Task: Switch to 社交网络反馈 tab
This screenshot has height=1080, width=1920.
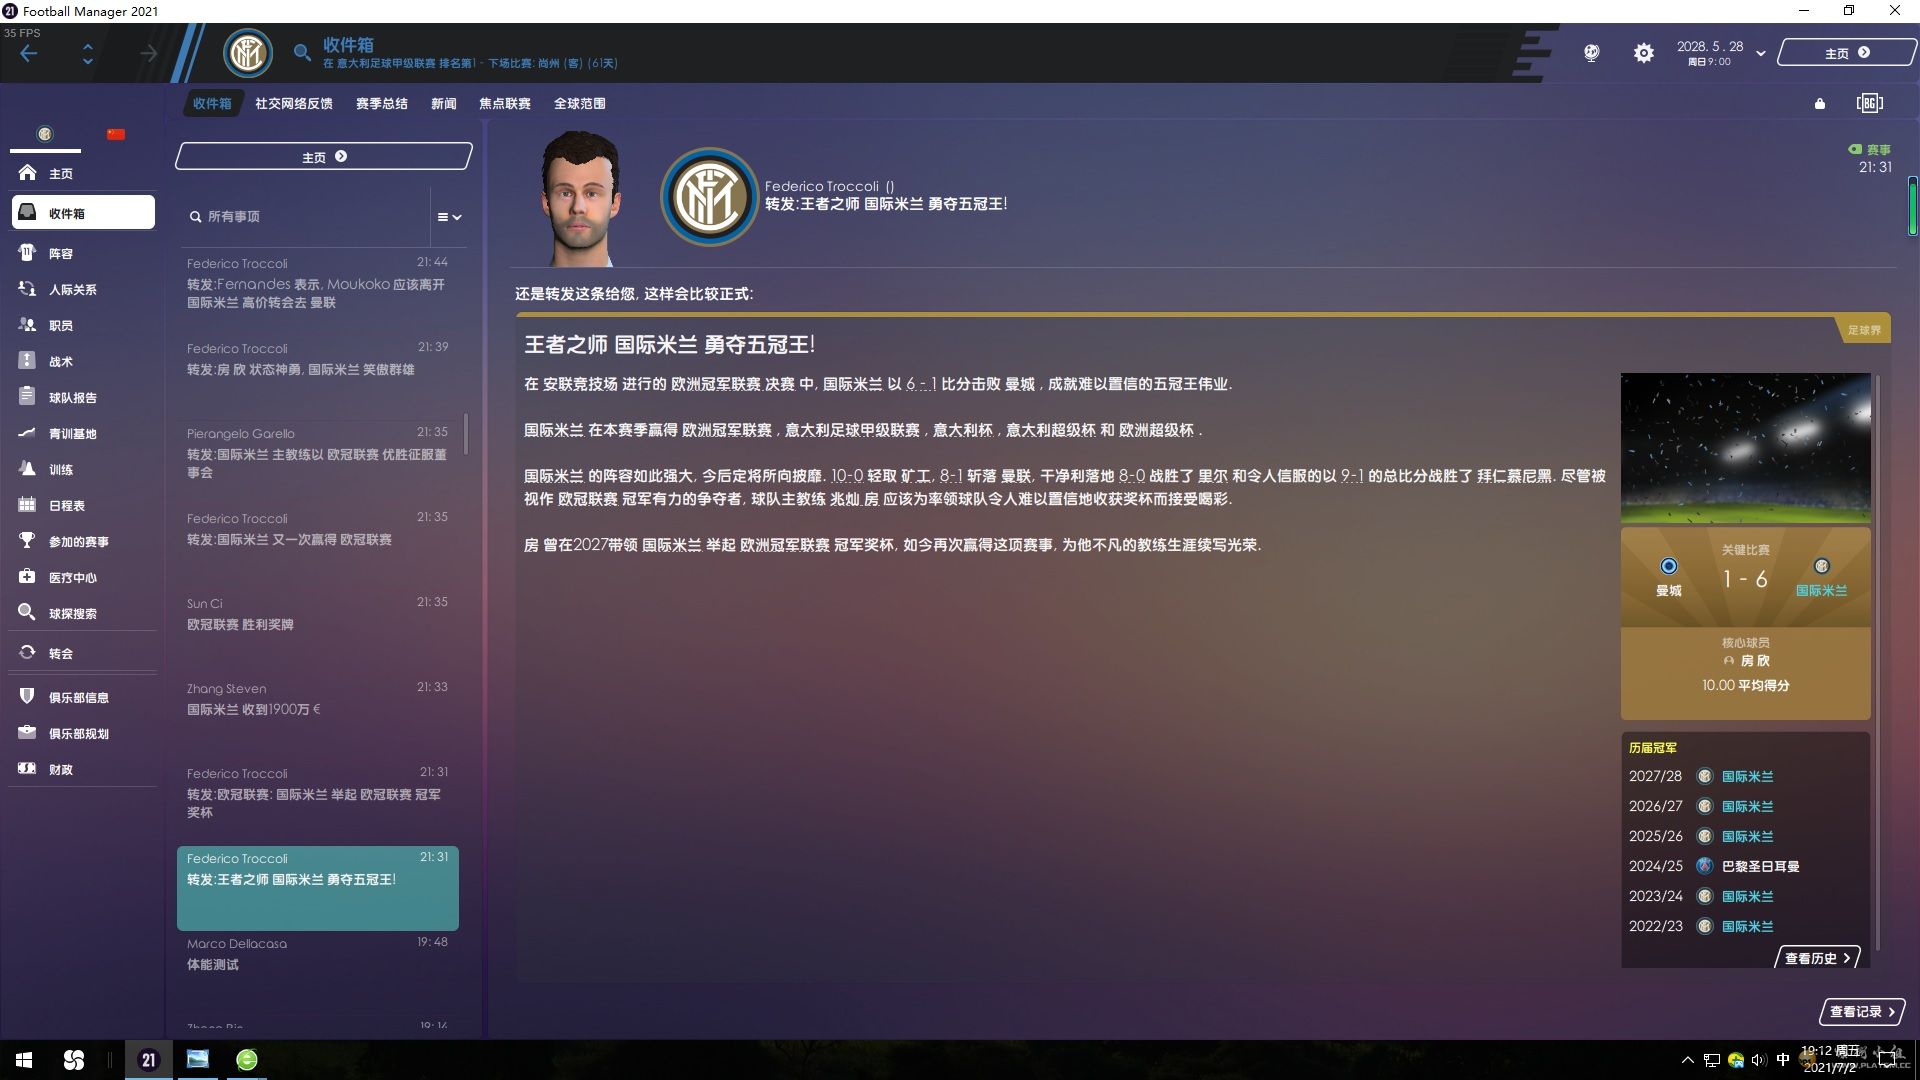Action: 294,104
